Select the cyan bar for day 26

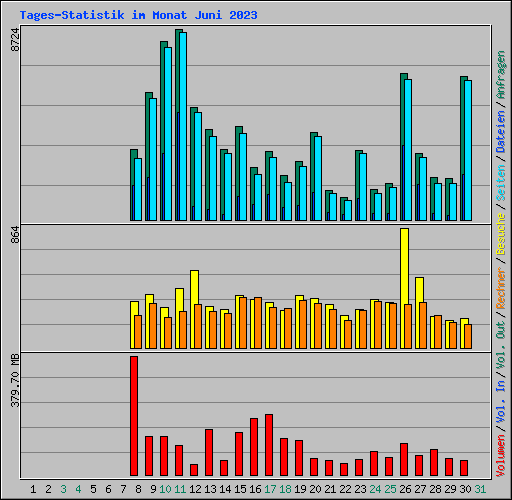point(408,150)
